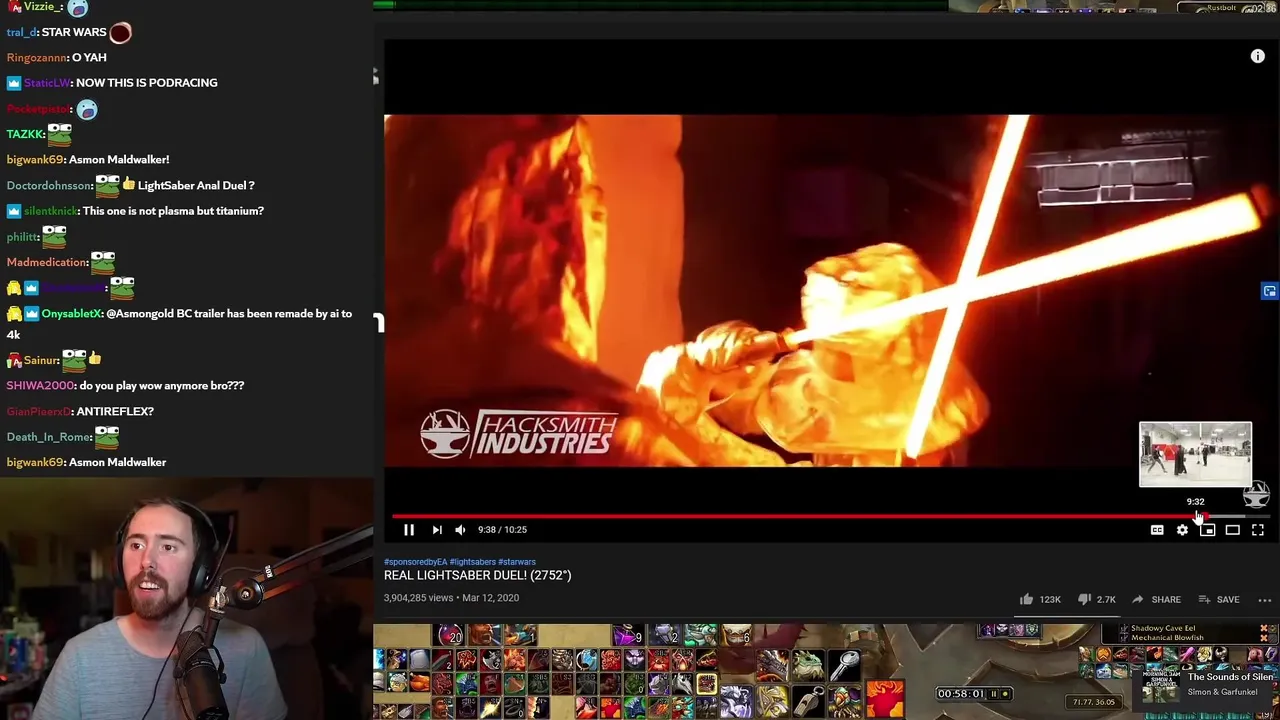Click the yellow-highlighted action bar icon
Image resolution: width=1280 pixels, height=720 pixels.
coord(707,684)
